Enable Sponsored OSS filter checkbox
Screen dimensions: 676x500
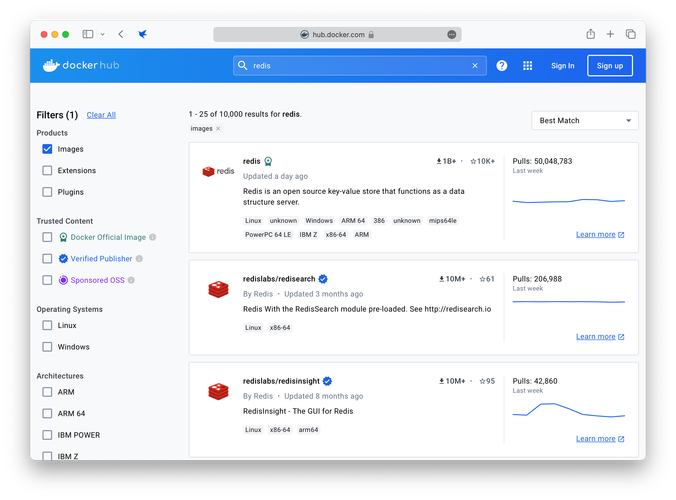pos(47,280)
